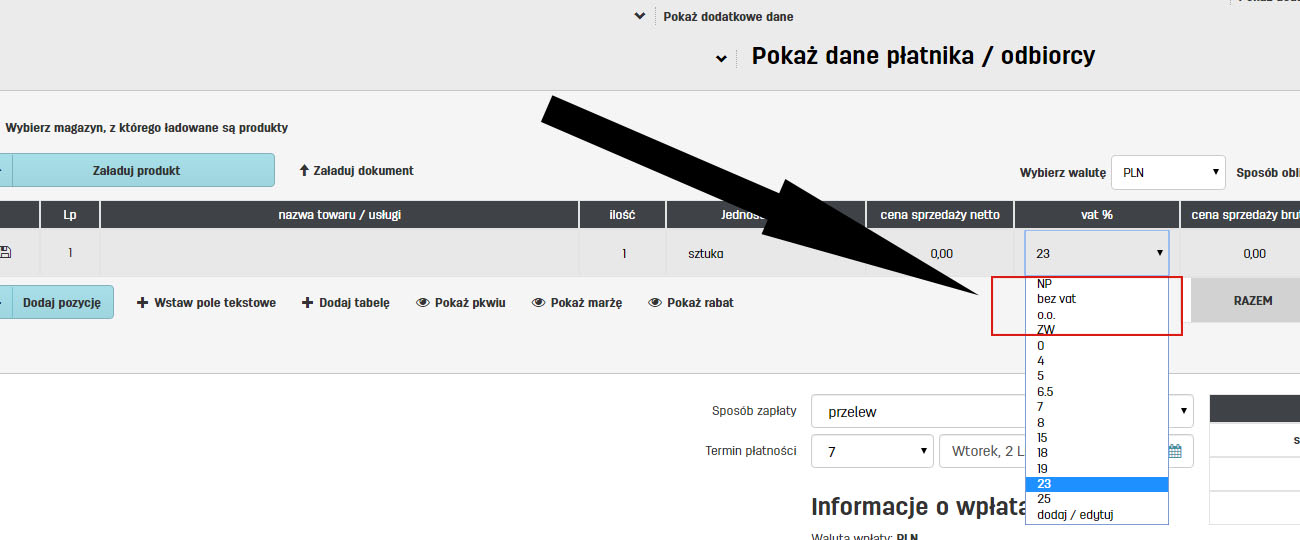Viewport: 1300px width, 540px height.
Task: Open the calendar icon in the date field
Action: point(1175,451)
